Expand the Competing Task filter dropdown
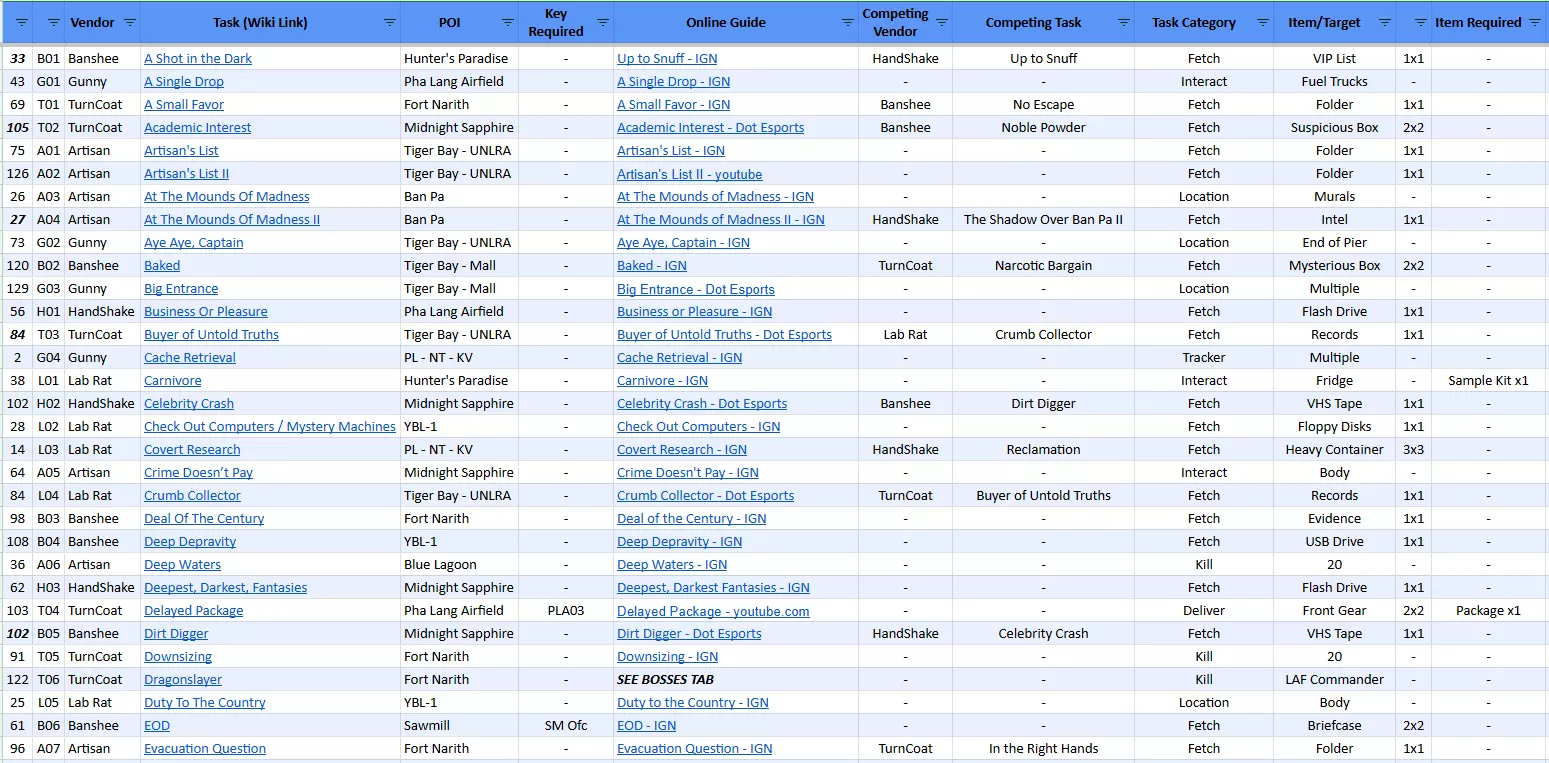This screenshot has height=763, width=1549. point(1123,22)
